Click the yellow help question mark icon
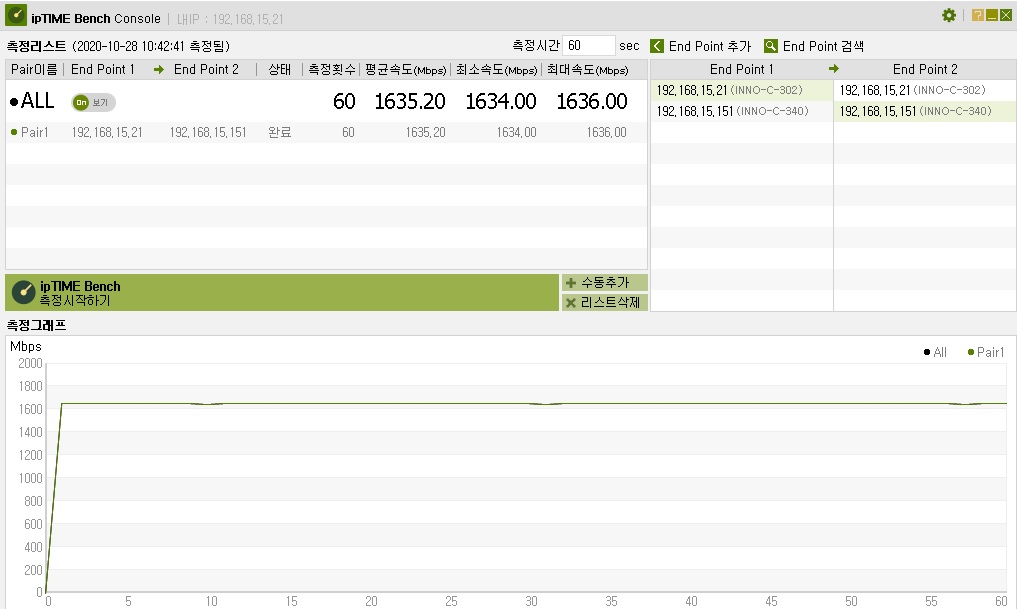1017x609 pixels. pyautogui.click(x=977, y=15)
